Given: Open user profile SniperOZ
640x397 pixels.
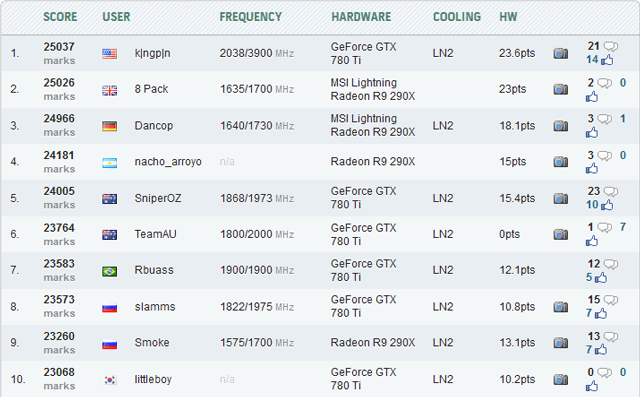Looking at the screenshot, I should pyautogui.click(x=158, y=198).
